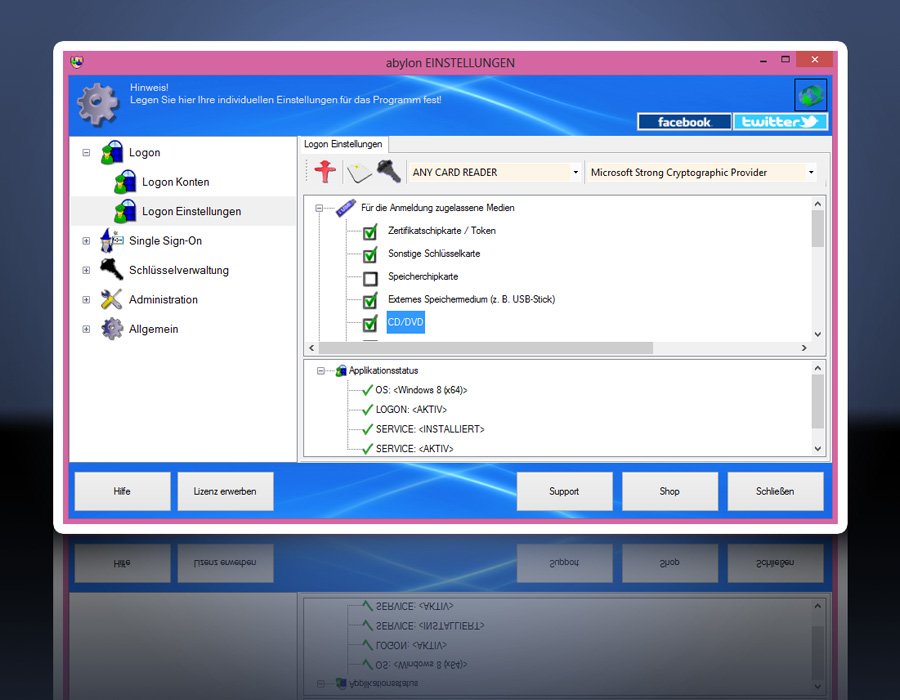Click the 'OS: <Windows 8 (x64)>' text

(421, 390)
